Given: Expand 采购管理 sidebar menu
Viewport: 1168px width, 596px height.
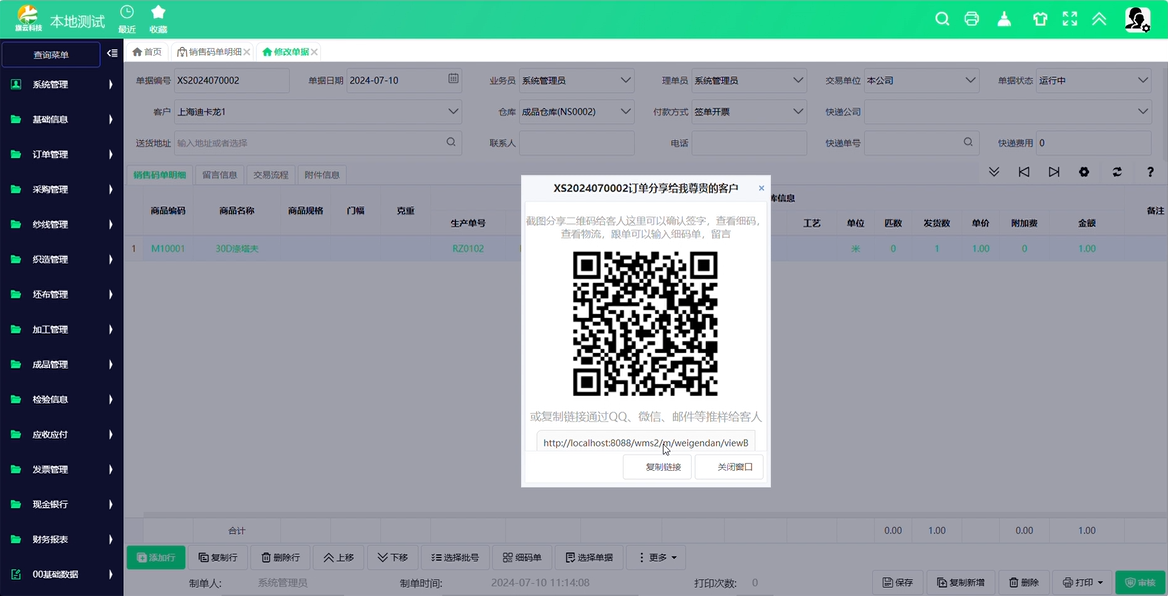Looking at the screenshot, I should pyautogui.click(x=62, y=189).
